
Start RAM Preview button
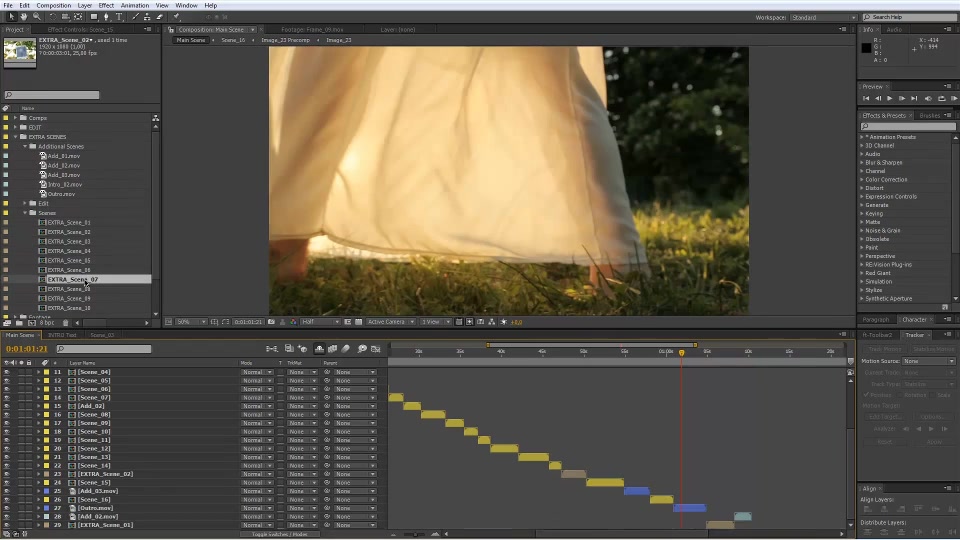[x=954, y=99]
